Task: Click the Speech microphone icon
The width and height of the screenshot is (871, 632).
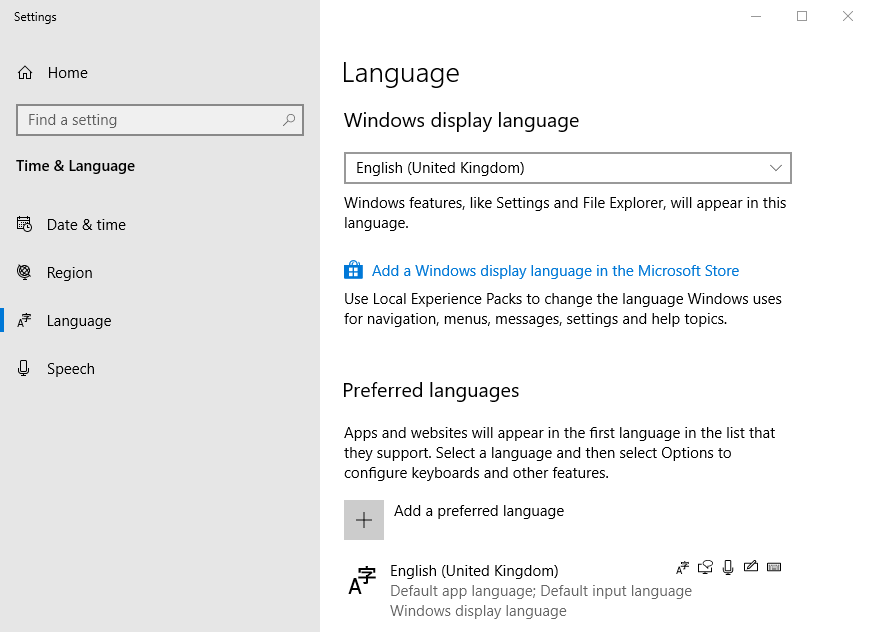Action: pos(24,368)
